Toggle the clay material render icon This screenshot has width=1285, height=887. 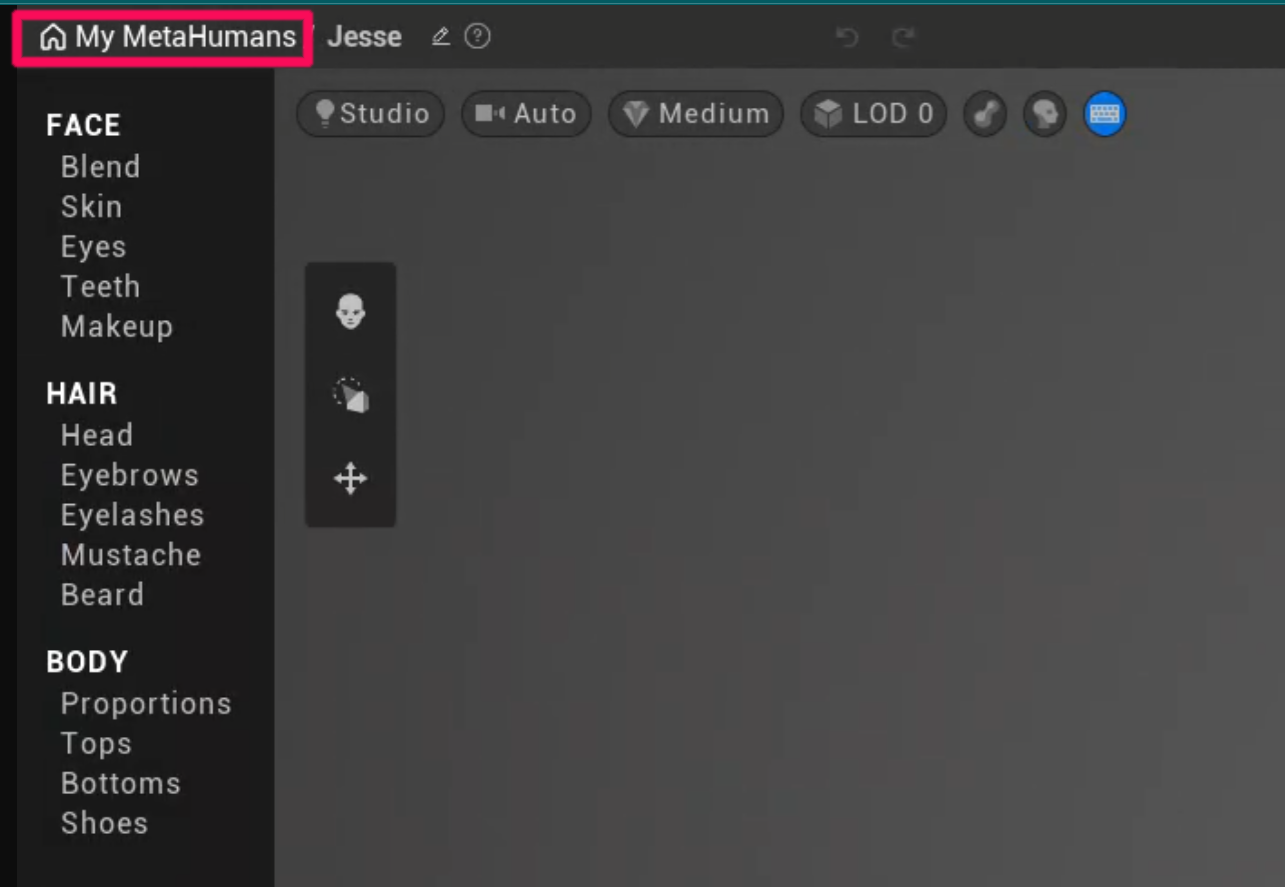coord(984,114)
